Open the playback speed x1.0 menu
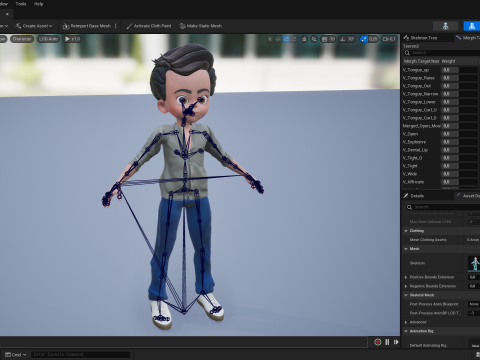This screenshot has width=480, height=360. (x=72, y=39)
